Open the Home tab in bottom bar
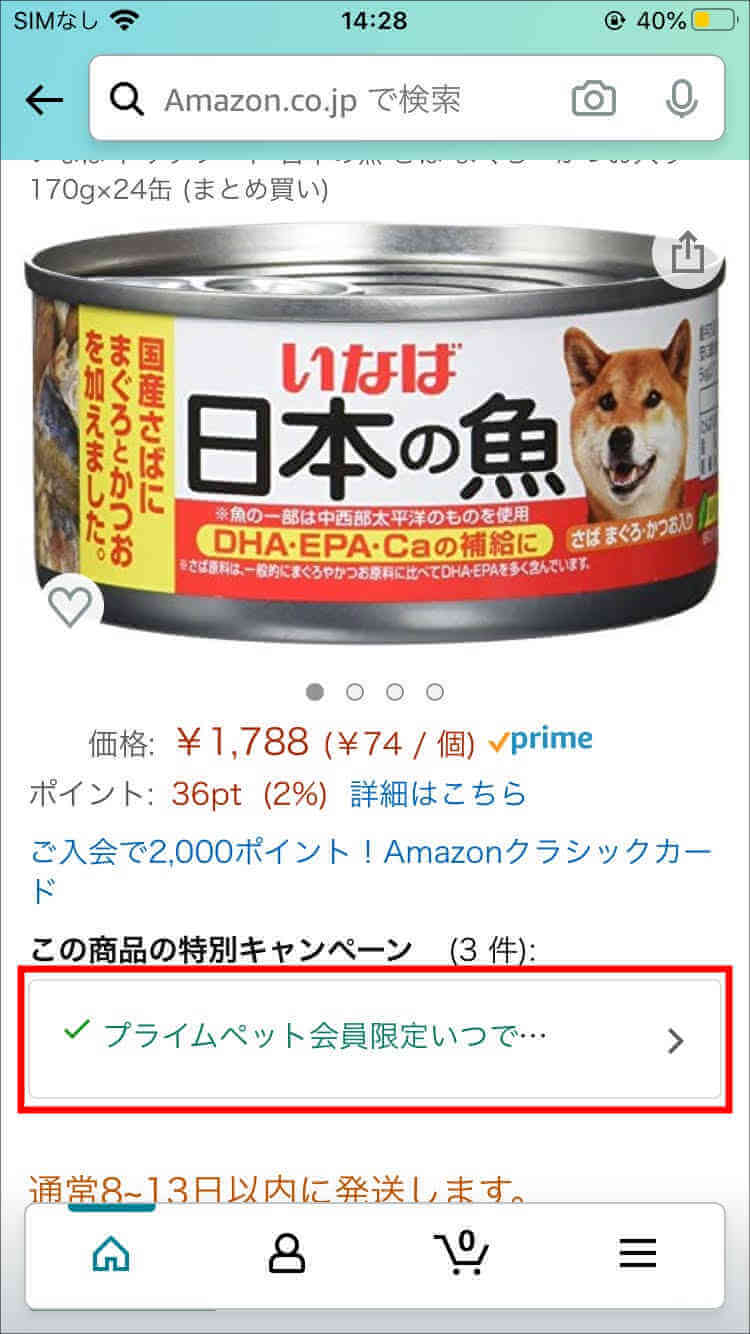Image resolution: width=750 pixels, height=1334 pixels. [x=111, y=1254]
